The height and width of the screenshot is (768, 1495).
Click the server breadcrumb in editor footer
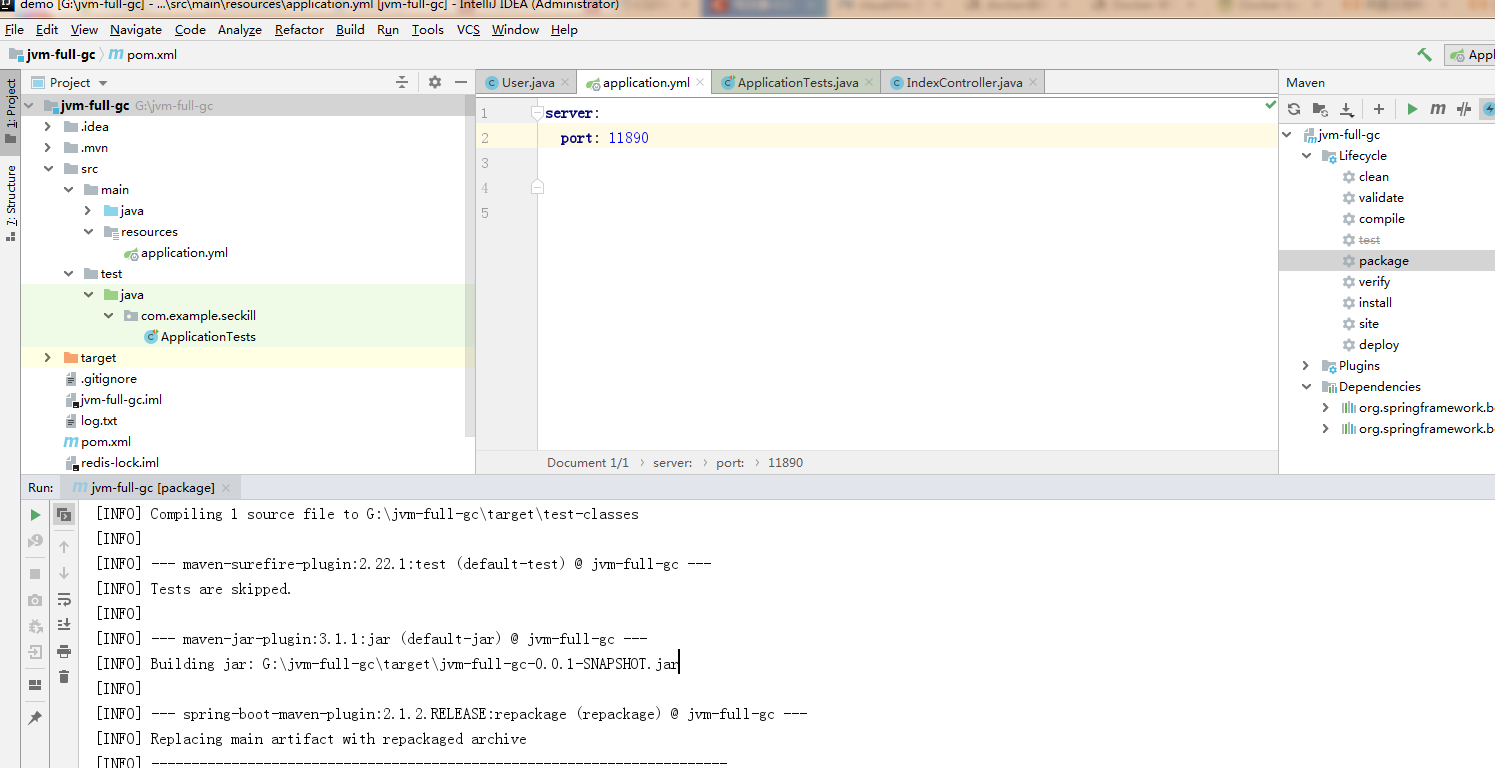click(672, 463)
